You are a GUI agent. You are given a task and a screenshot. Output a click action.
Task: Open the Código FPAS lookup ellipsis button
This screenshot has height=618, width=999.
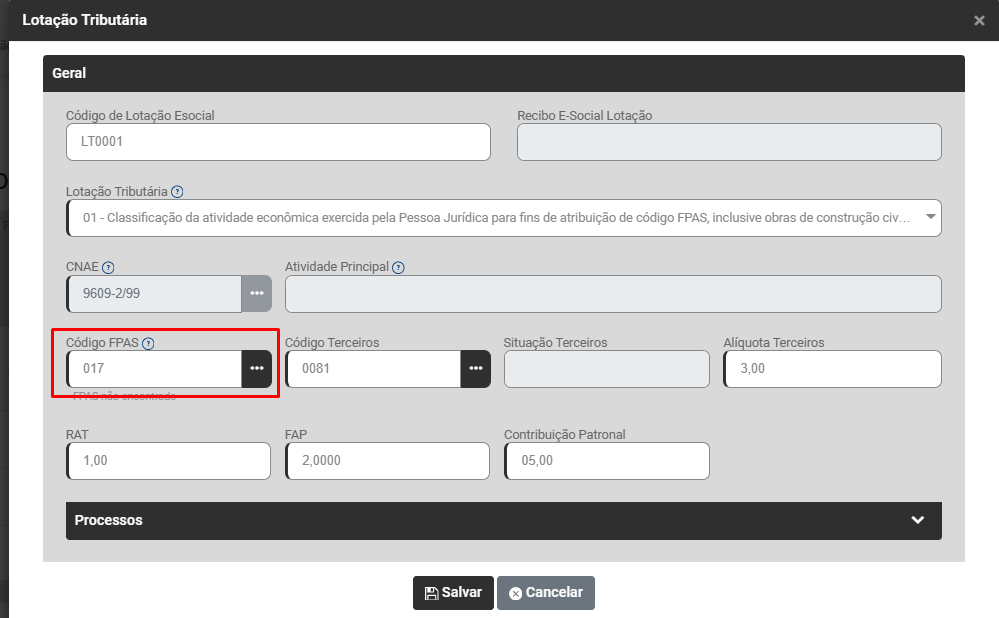[257, 369]
